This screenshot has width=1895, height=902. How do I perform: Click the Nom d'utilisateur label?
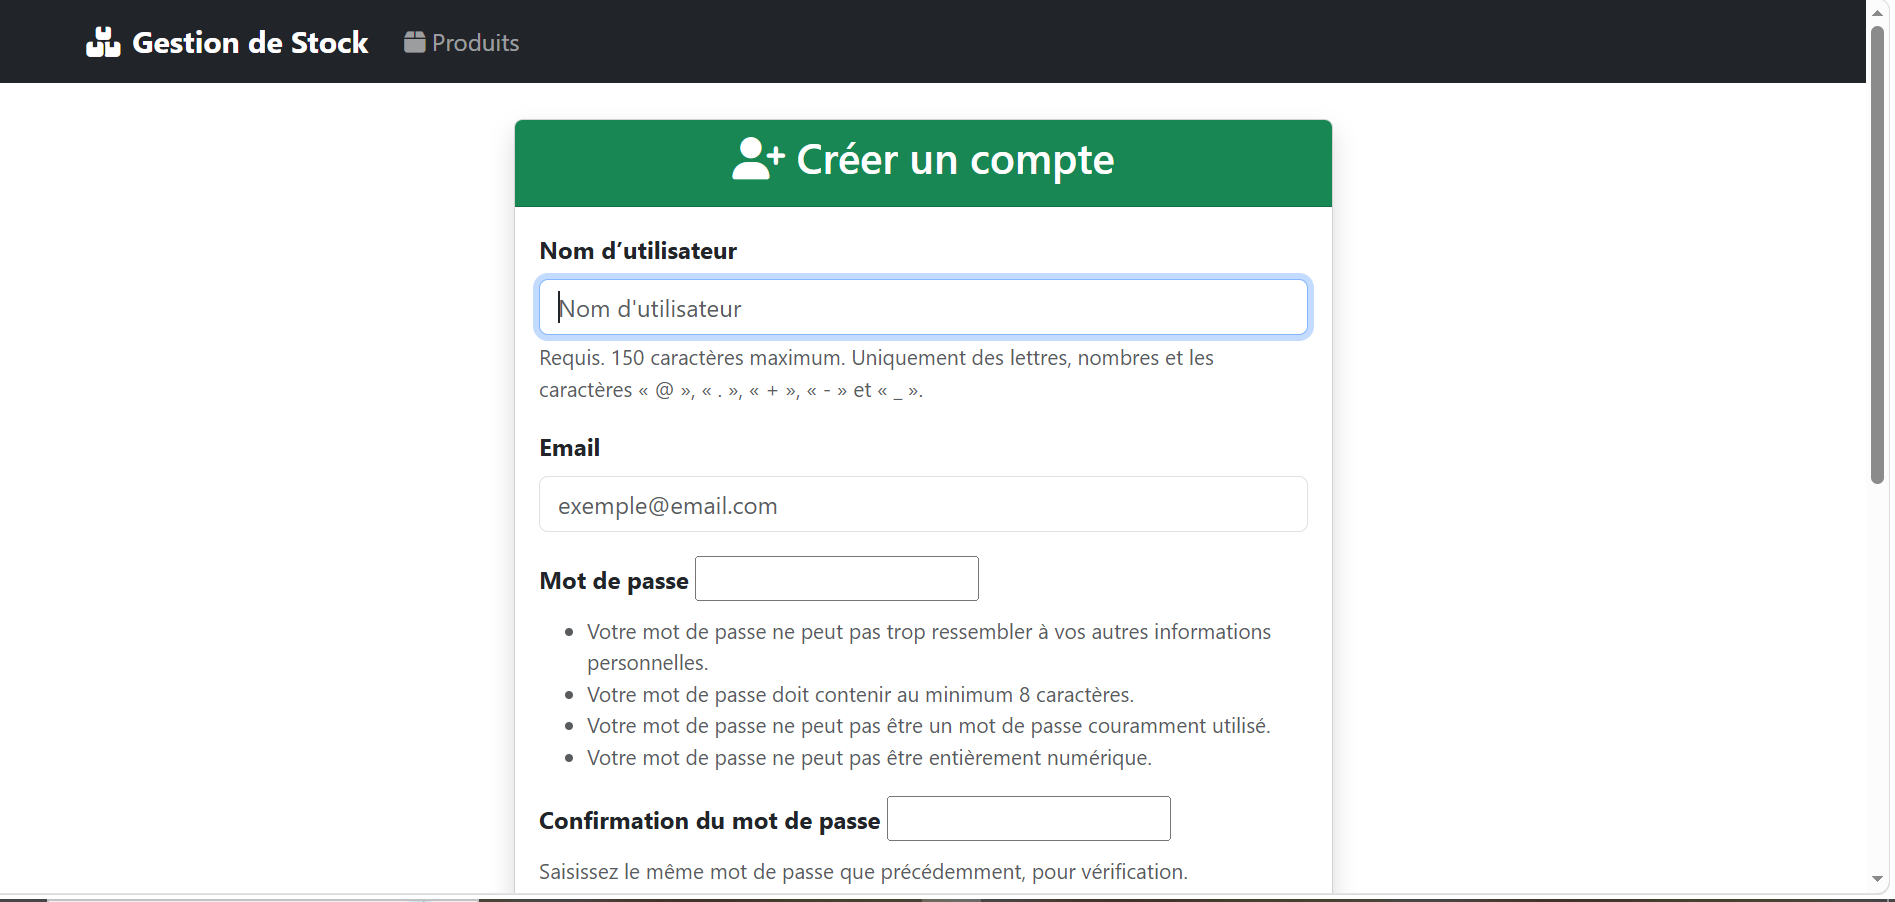(x=638, y=251)
